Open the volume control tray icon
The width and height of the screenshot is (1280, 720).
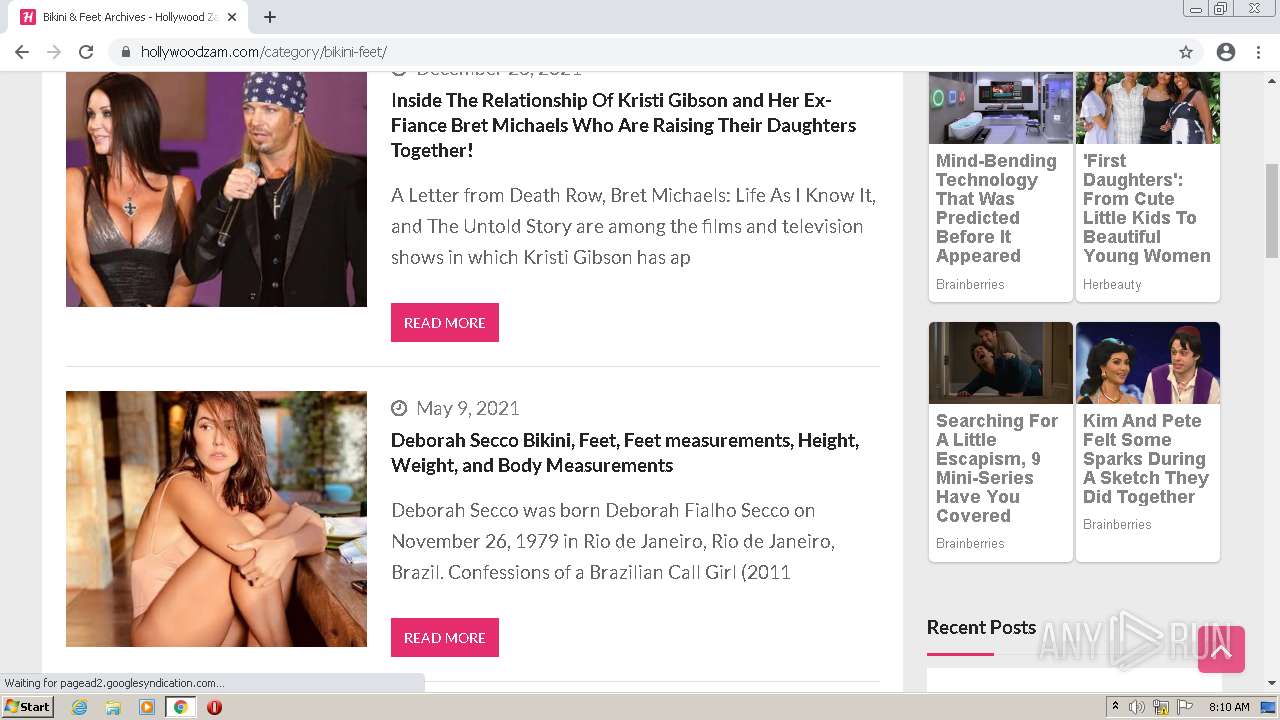pos(1137,707)
